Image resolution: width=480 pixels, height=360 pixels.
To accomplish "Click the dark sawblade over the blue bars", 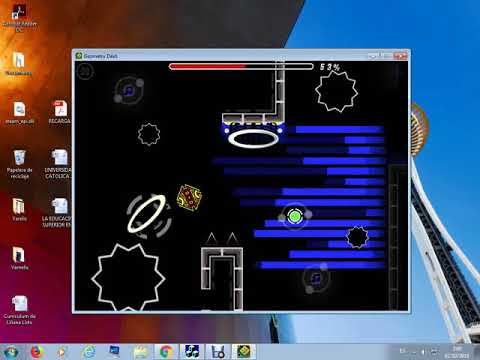I will tap(358, 237).
